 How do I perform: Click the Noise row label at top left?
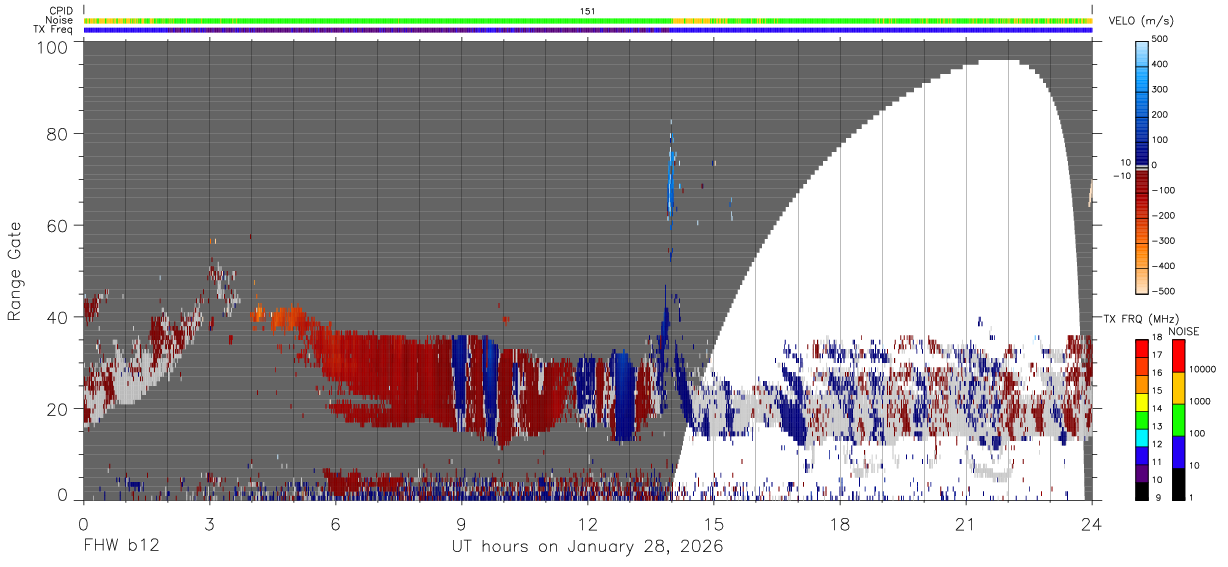(x=62, y=20)
